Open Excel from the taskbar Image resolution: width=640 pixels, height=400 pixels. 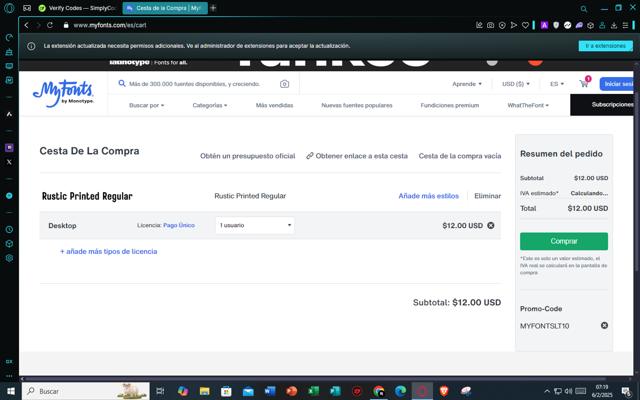(313, 391)
